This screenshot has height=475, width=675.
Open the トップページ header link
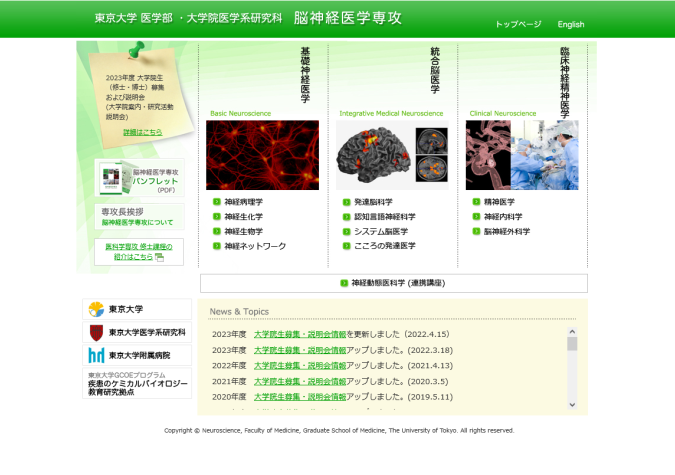pyautogui.click(x=518, y=24)
